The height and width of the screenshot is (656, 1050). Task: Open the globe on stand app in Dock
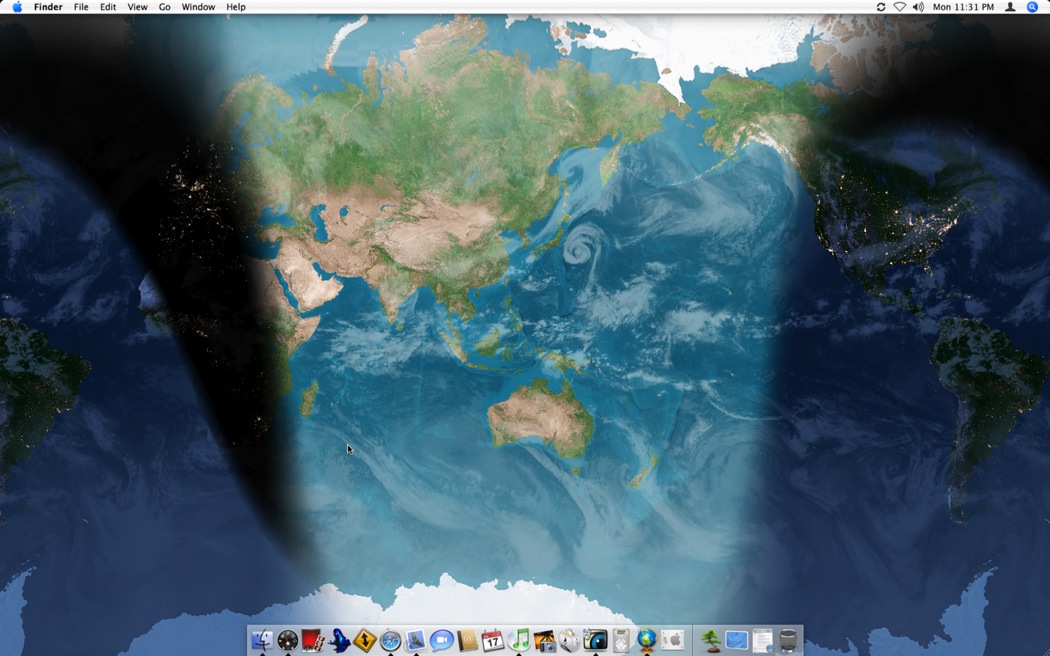click(647, 641)
